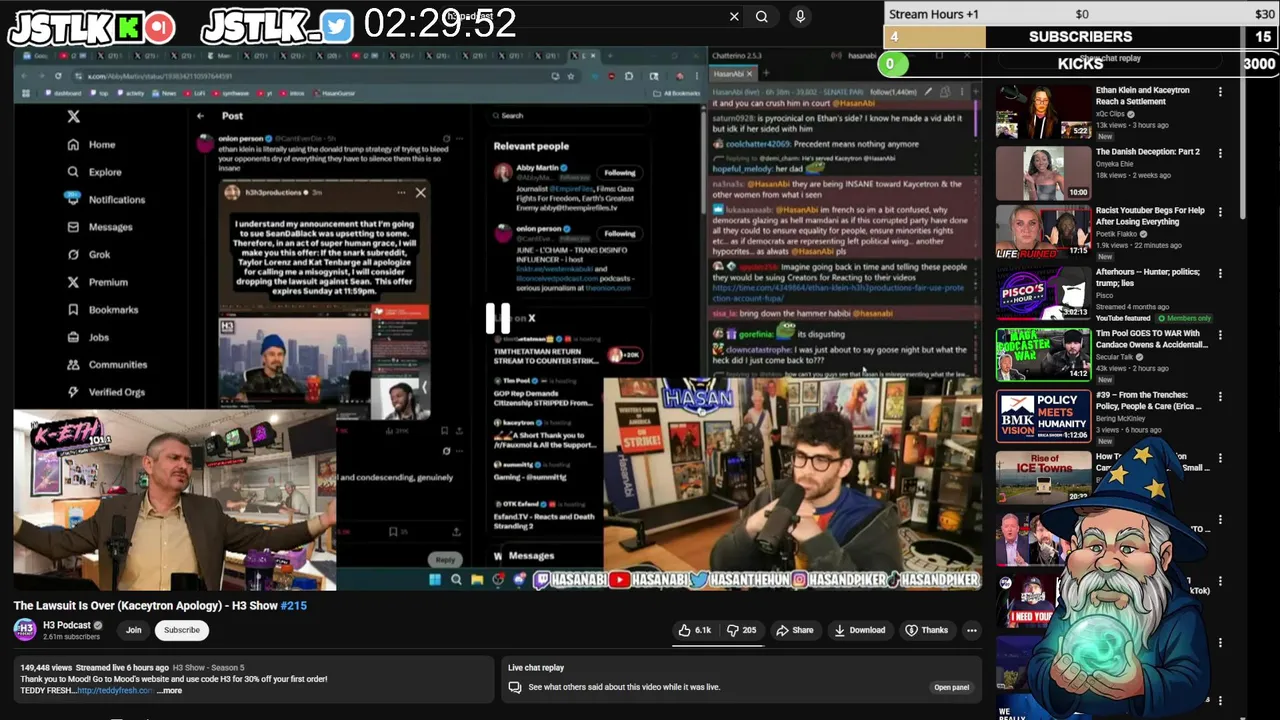Clear the YouTube search box with X
Image resolution: width=1280 pixels, height=720 pixels.
(x=734, y=16)
